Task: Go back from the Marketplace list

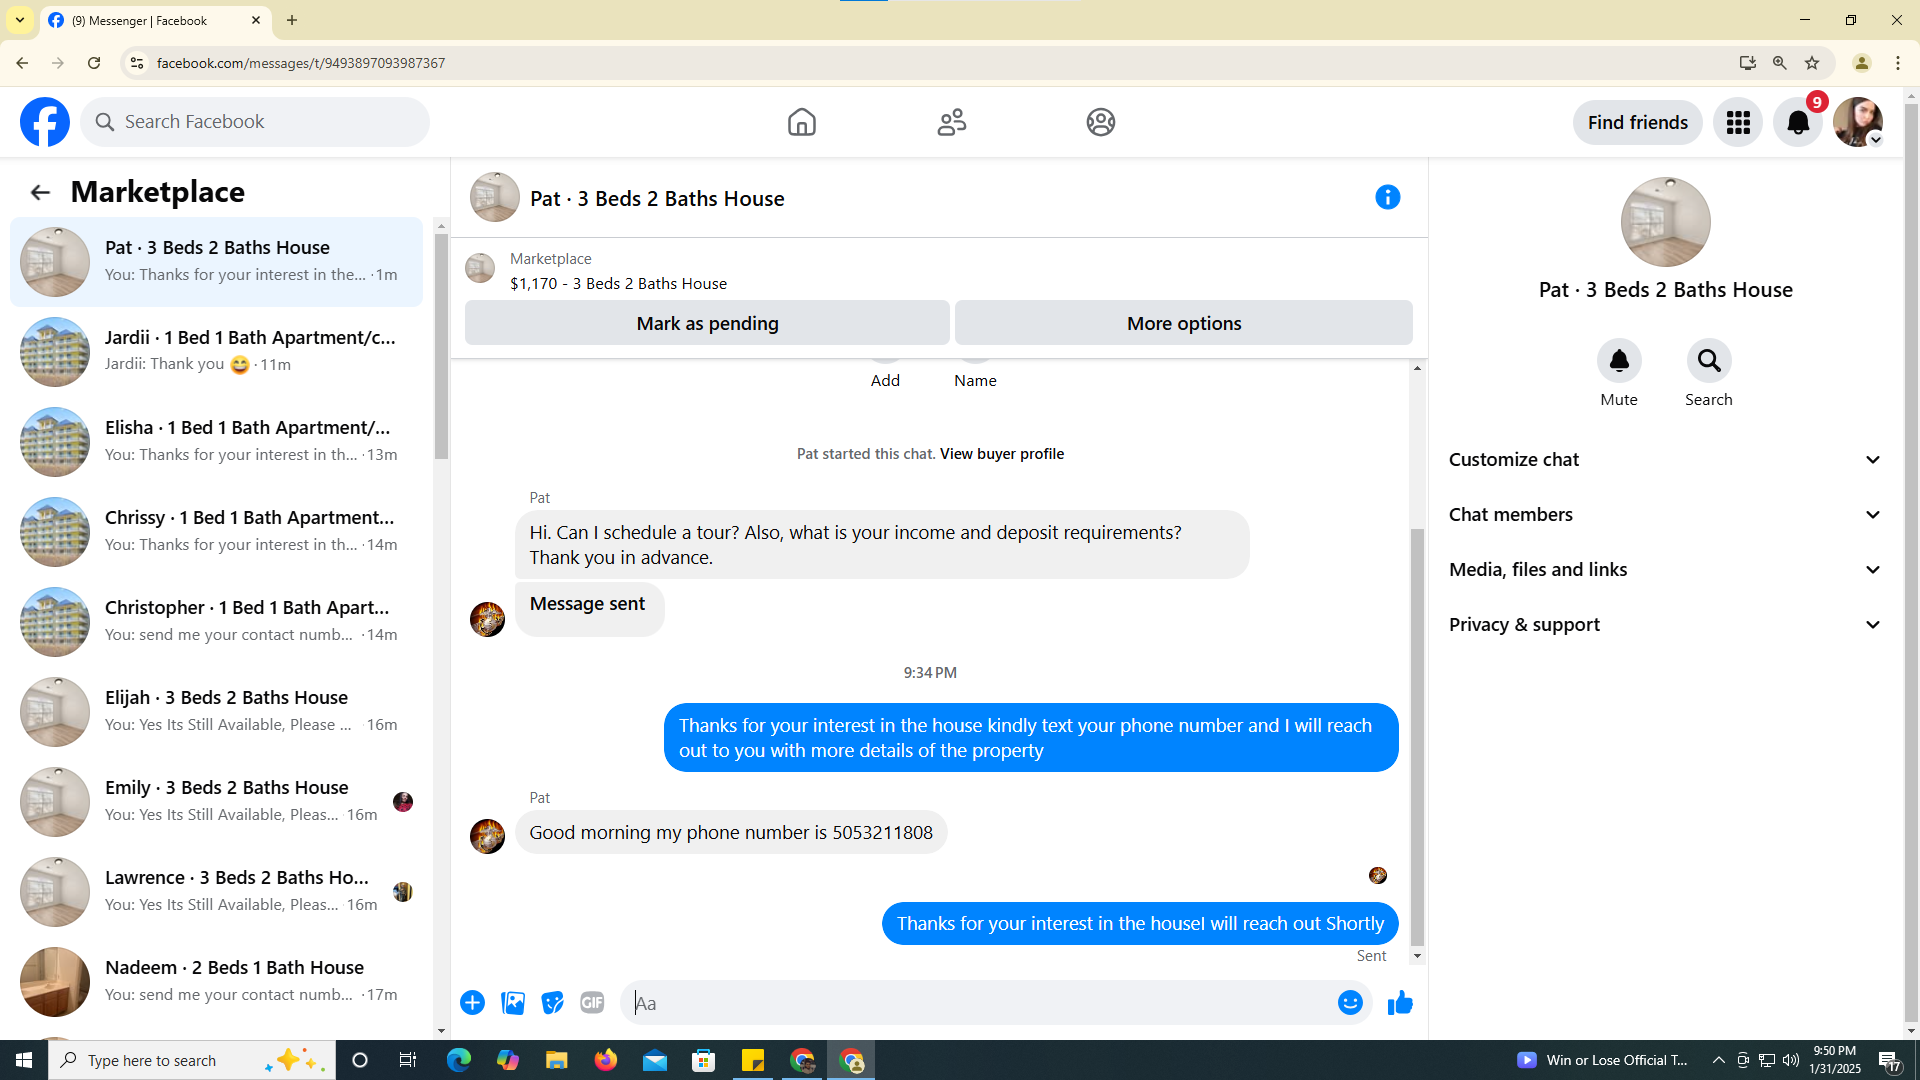Action: point(40,192)
